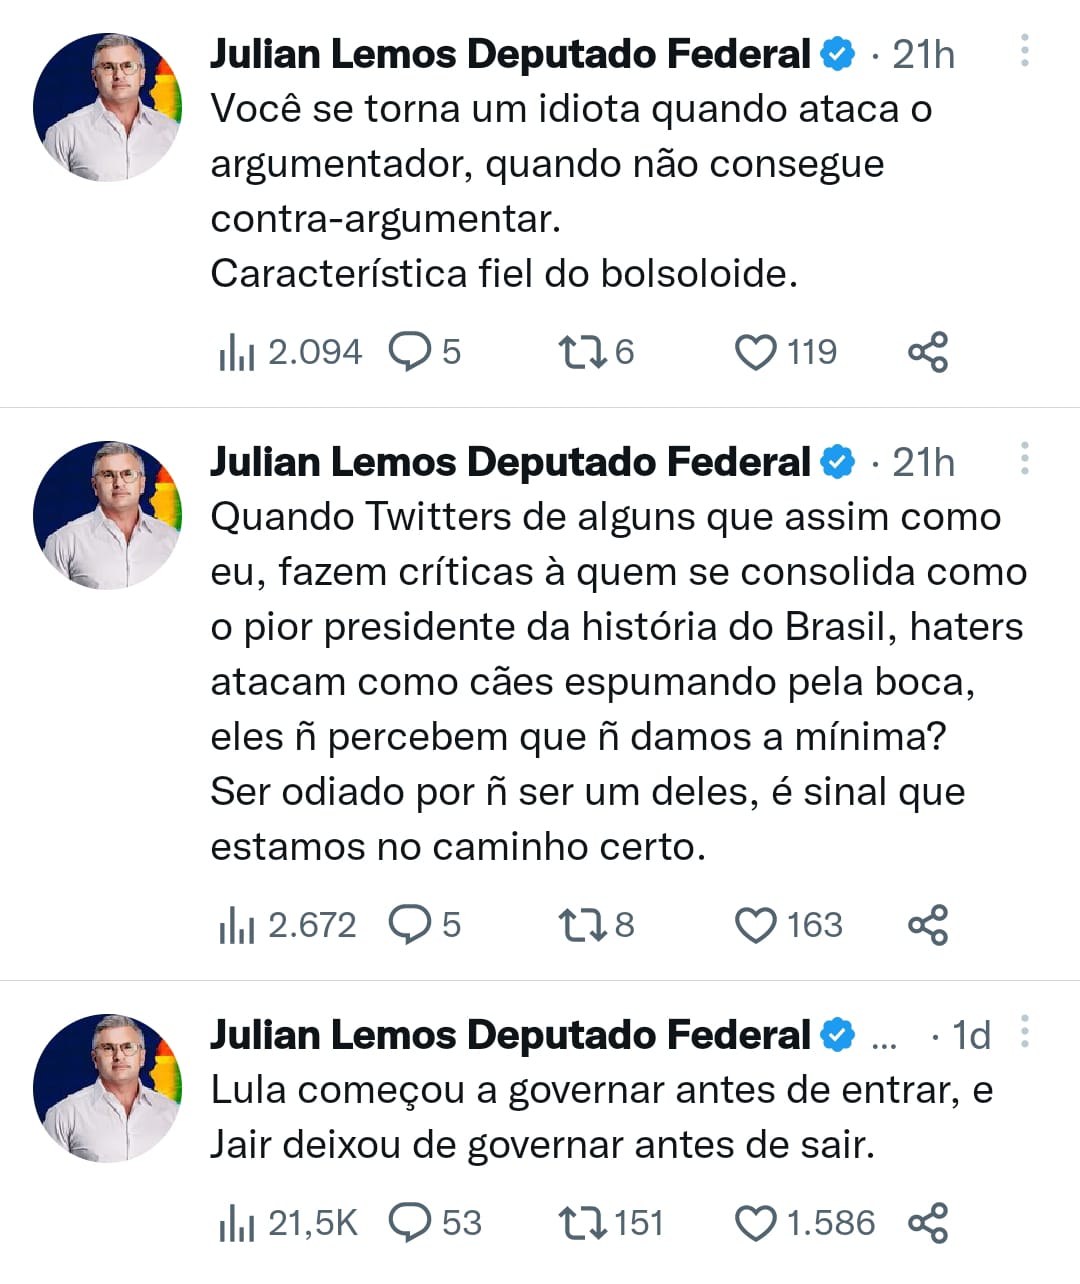
Task: Open Julian Lemos profile from first tweet name
Action: tap(510, 54)
